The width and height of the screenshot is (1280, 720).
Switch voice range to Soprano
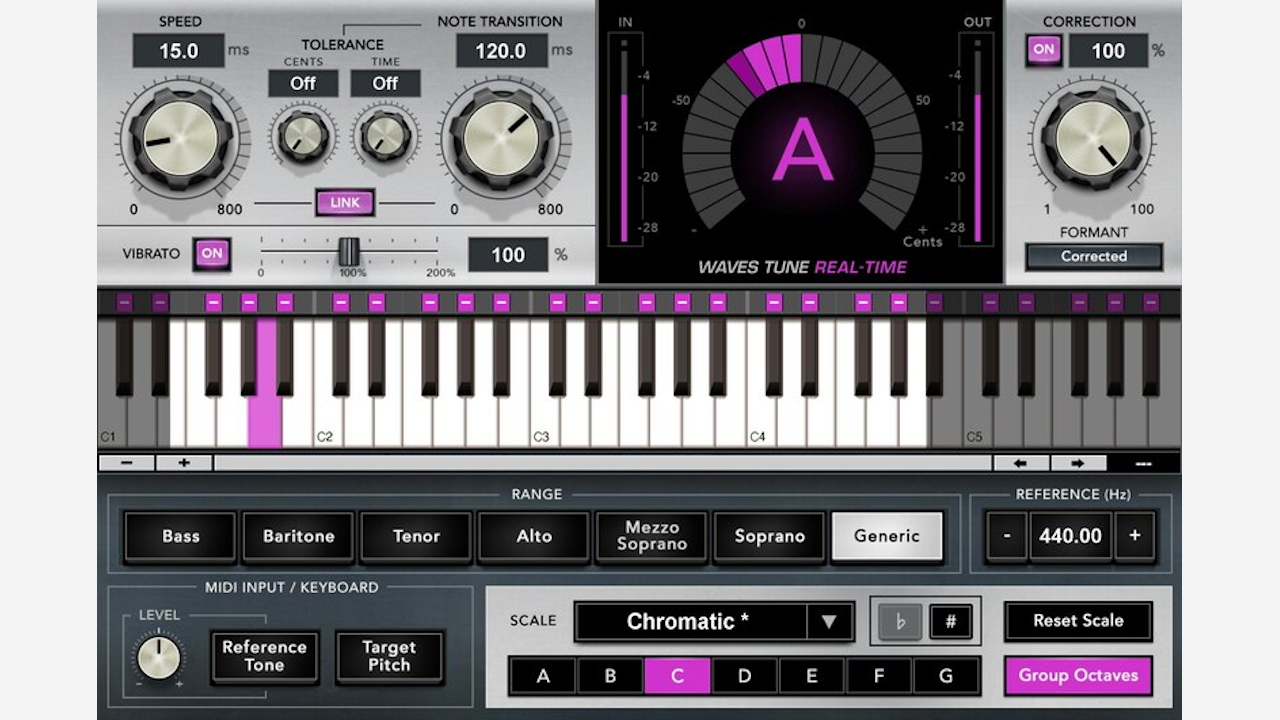tap(769, 536)
